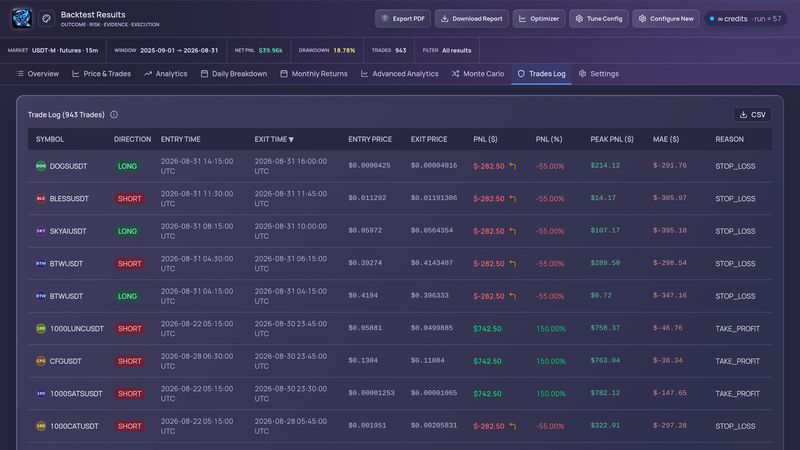Click the DOGSUSDT coin icon
This screenshot has height=450, width=800.
point(41,166)
